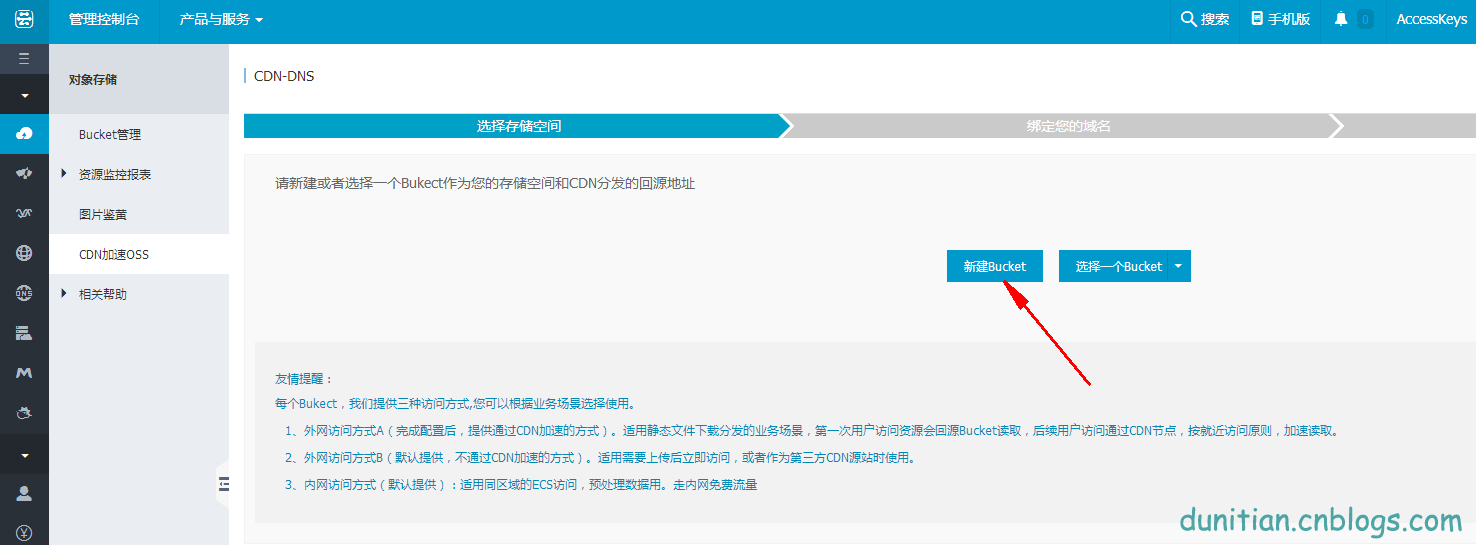Viewport: 1476px width, 545px height.
Task: Open the user account icon in sidebar
Action: (24, 493)
